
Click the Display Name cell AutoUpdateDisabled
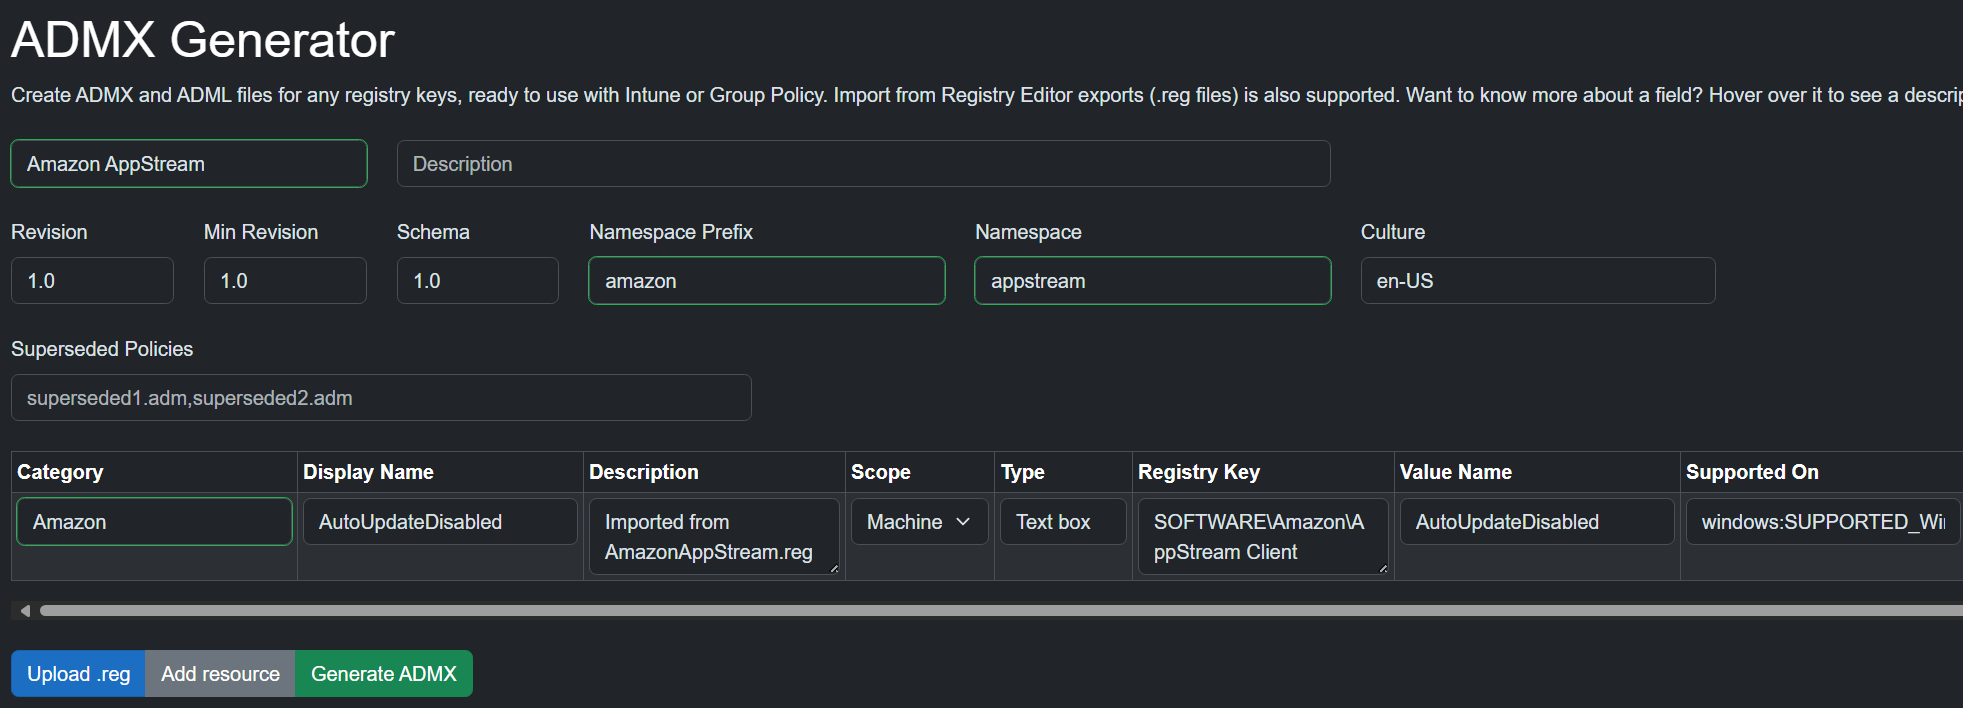click(x=440, y=522)
